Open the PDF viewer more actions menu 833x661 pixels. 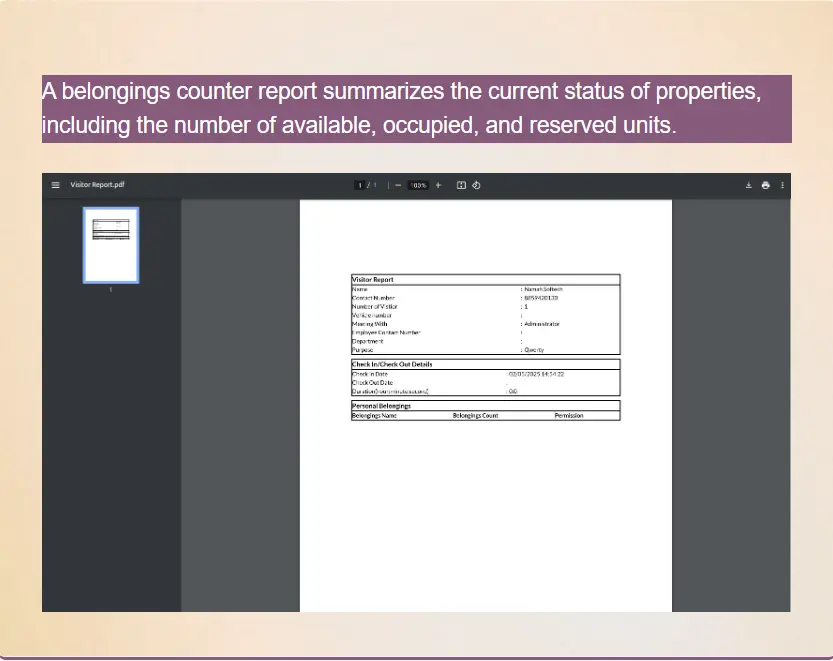click(x=782, y=185)
